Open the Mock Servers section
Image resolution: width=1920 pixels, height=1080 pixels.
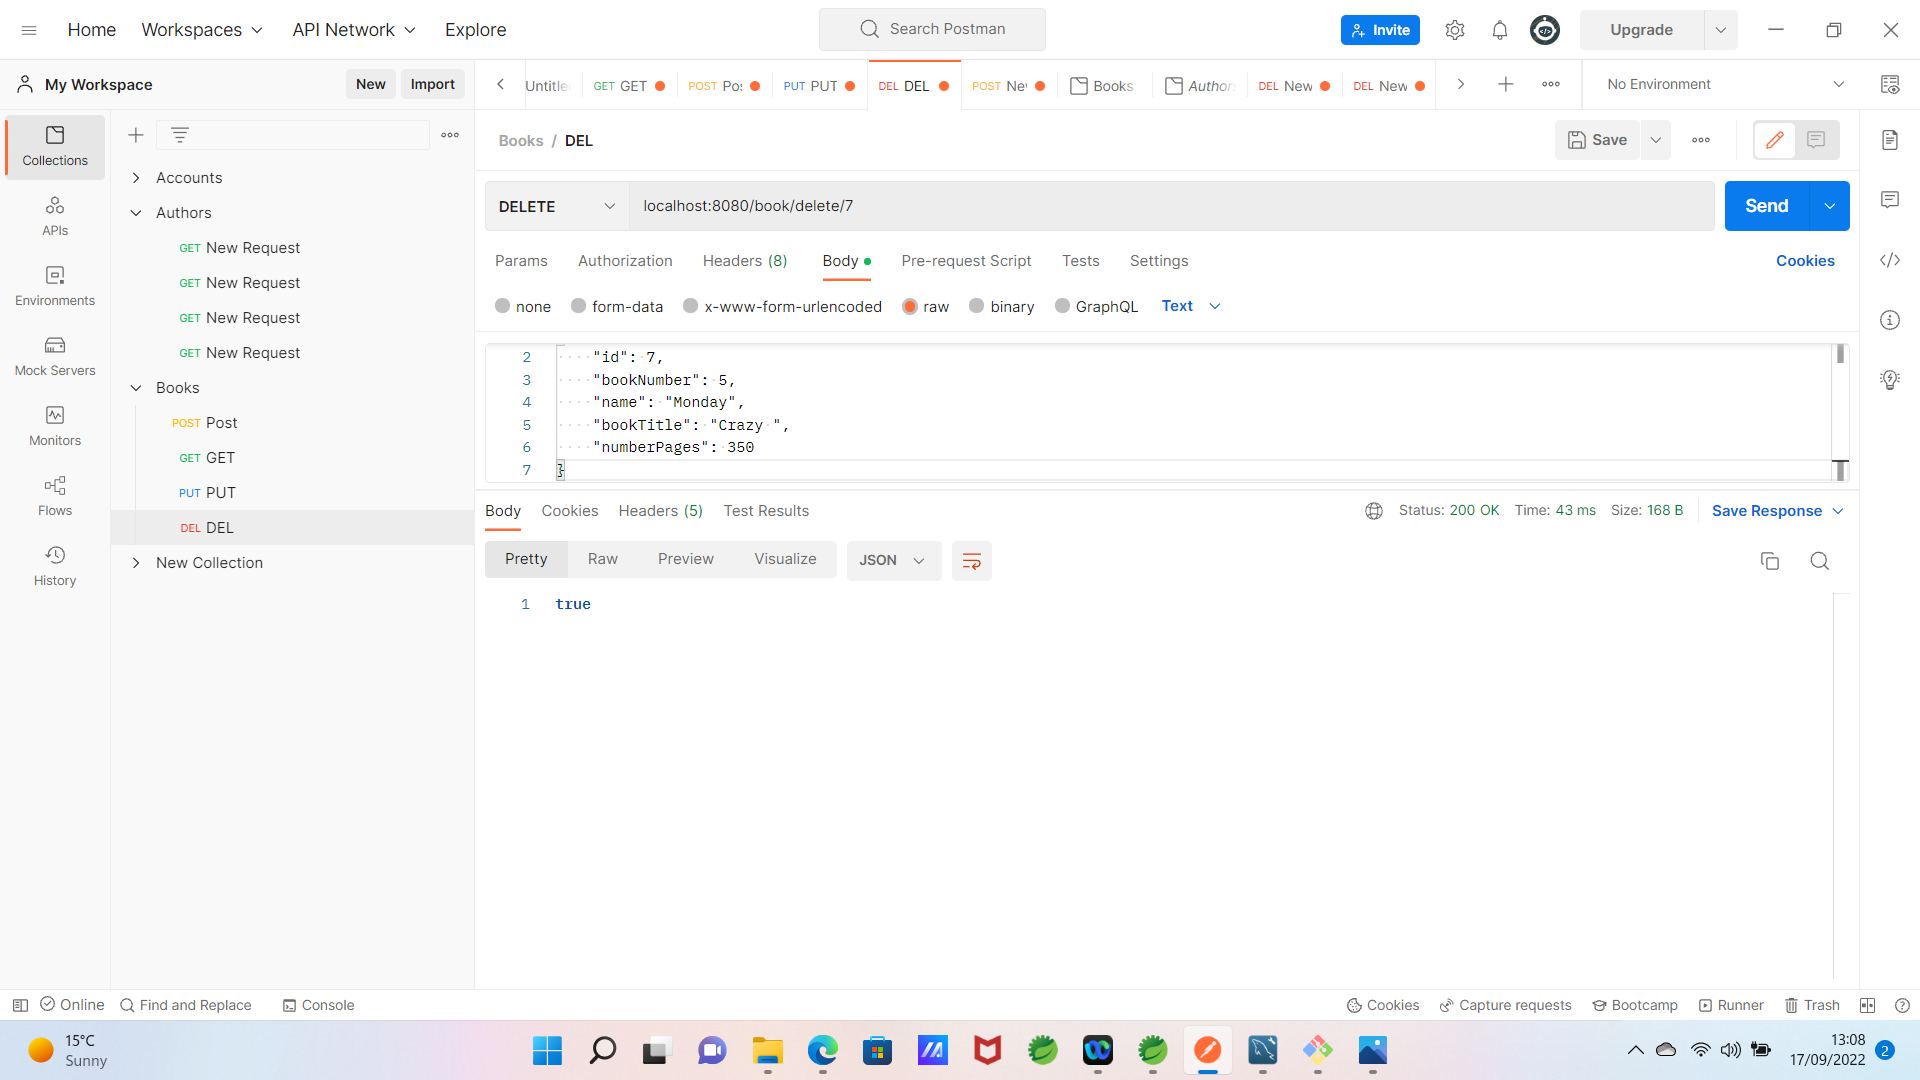[x=55, y=357]
